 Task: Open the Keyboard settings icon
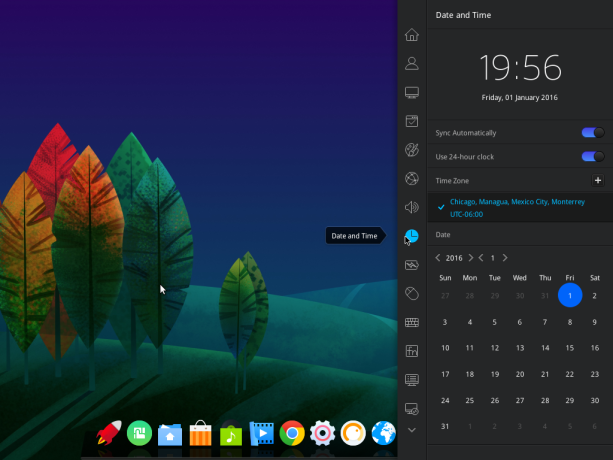tap(412, 322)
